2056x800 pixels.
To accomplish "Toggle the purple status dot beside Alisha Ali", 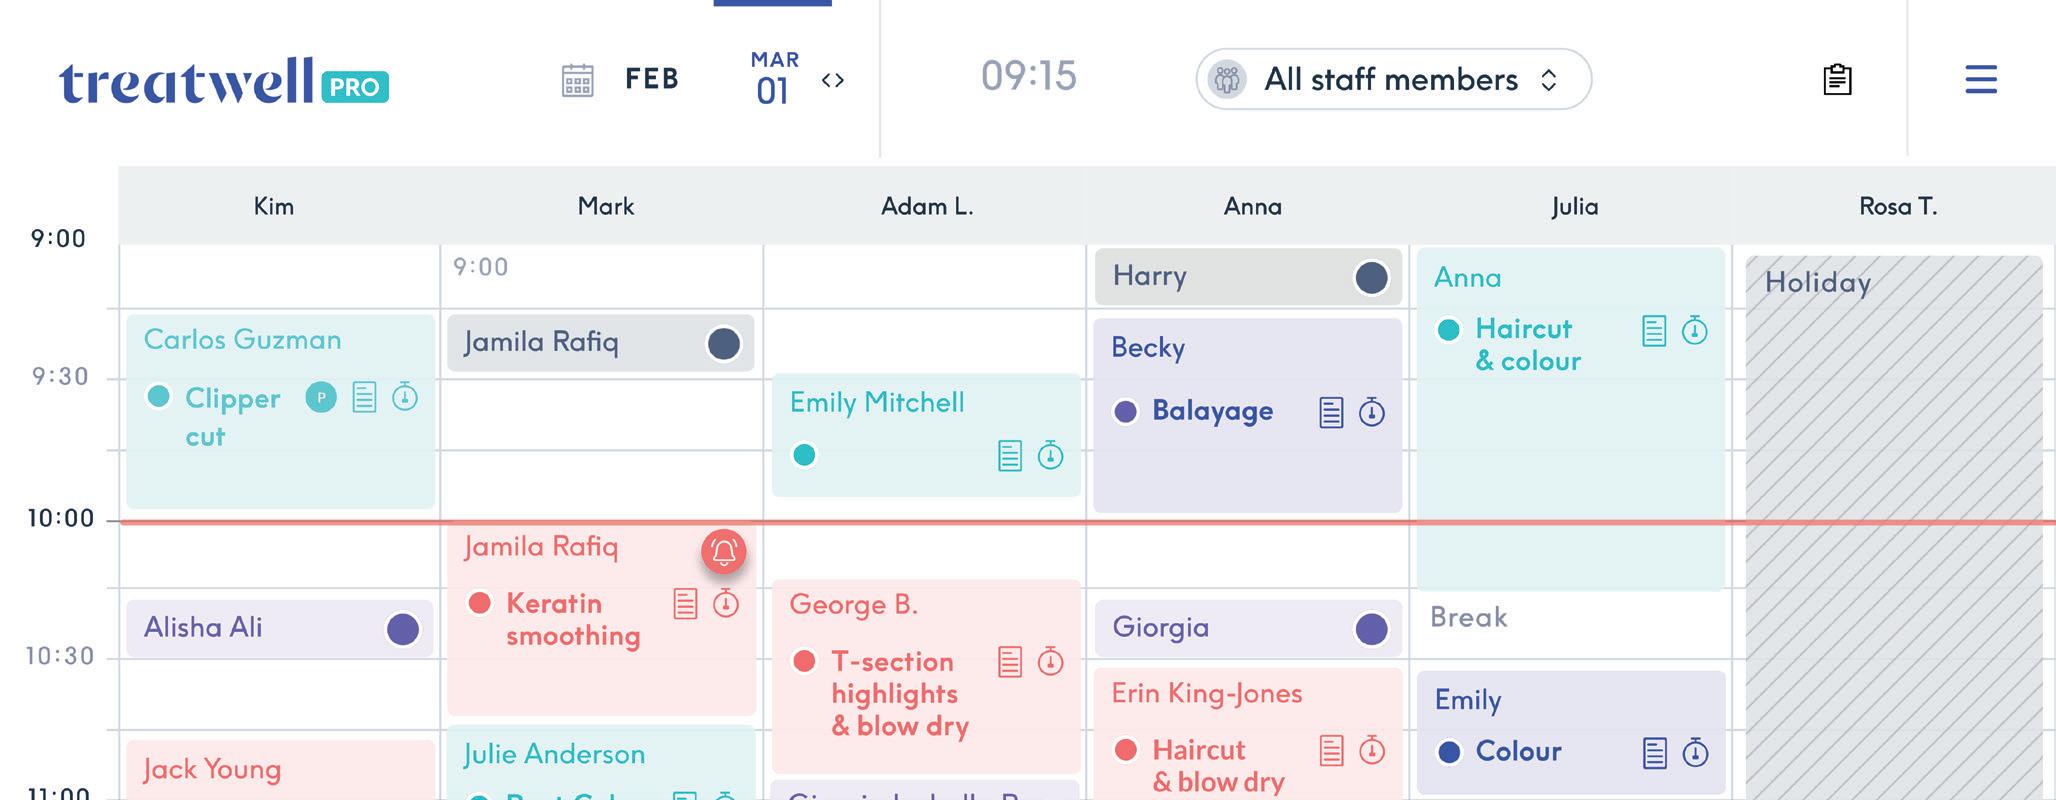I will point(402,629).
